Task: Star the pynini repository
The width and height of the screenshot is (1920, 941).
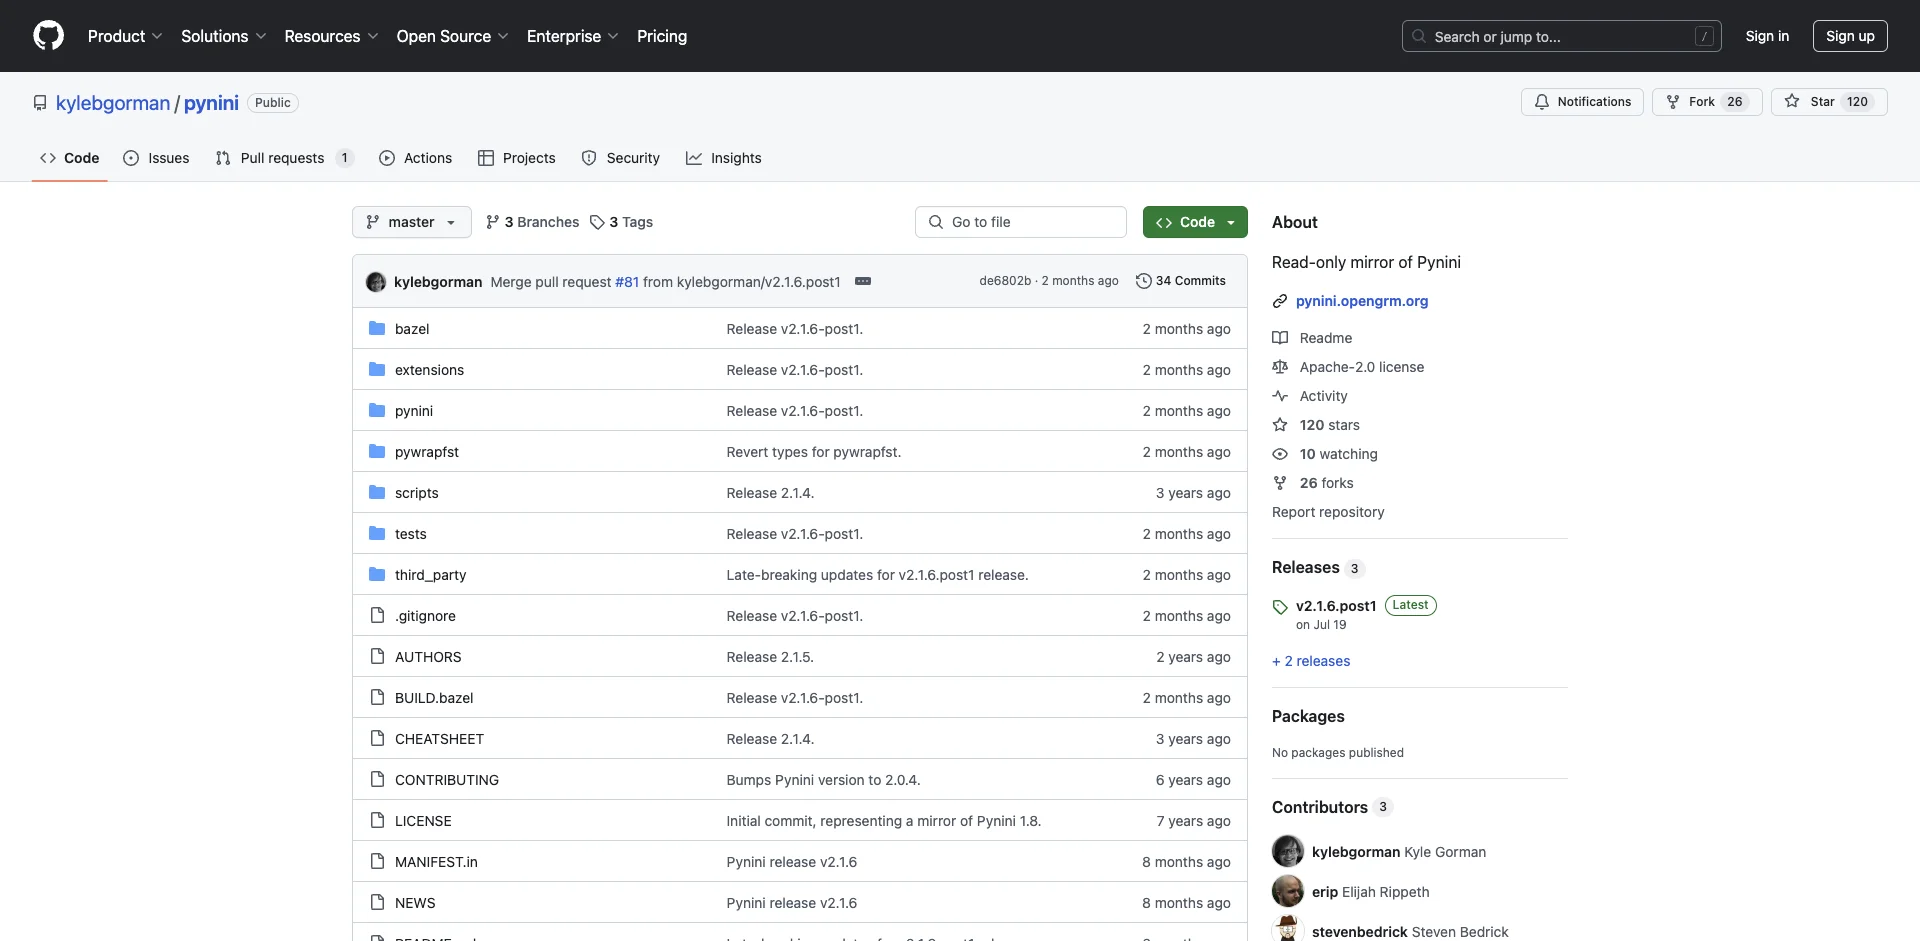Action: point(1829,102)
